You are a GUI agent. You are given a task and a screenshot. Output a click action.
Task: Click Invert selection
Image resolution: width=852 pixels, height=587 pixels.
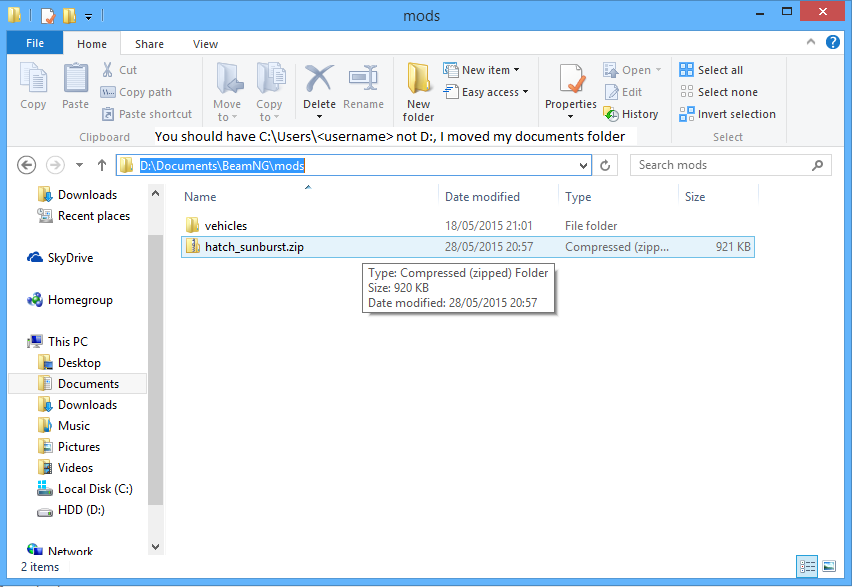point(728,114)
